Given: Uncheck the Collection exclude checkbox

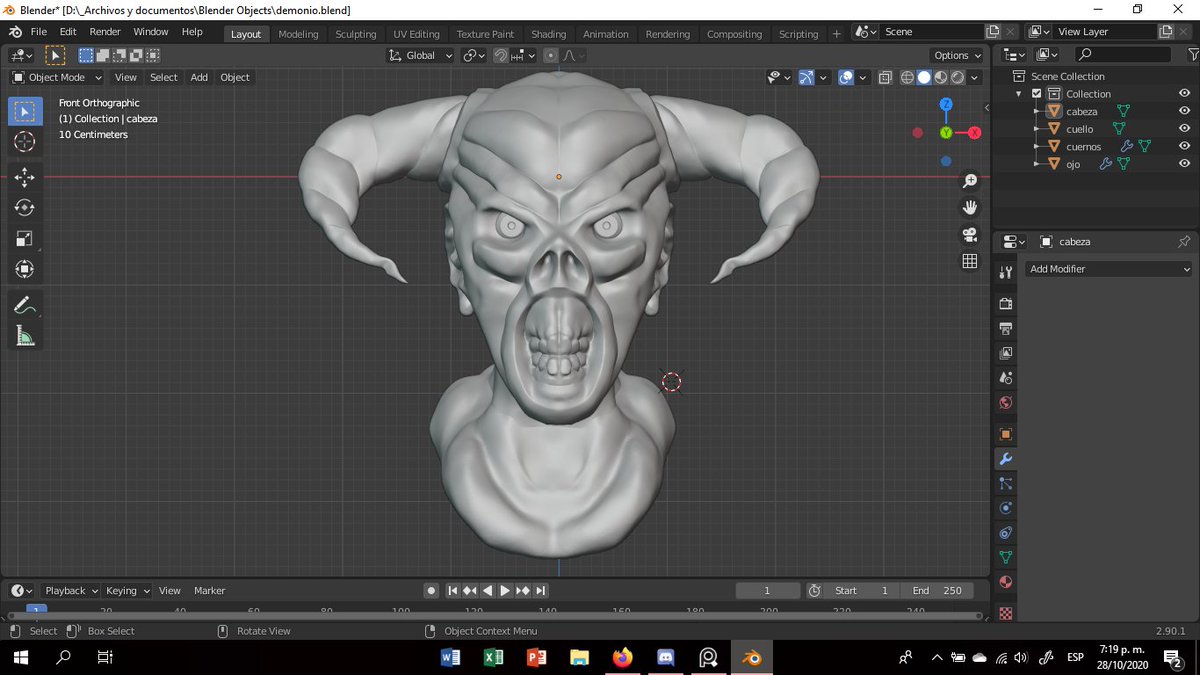Looking at the screenshot, I should (1036, 94).
